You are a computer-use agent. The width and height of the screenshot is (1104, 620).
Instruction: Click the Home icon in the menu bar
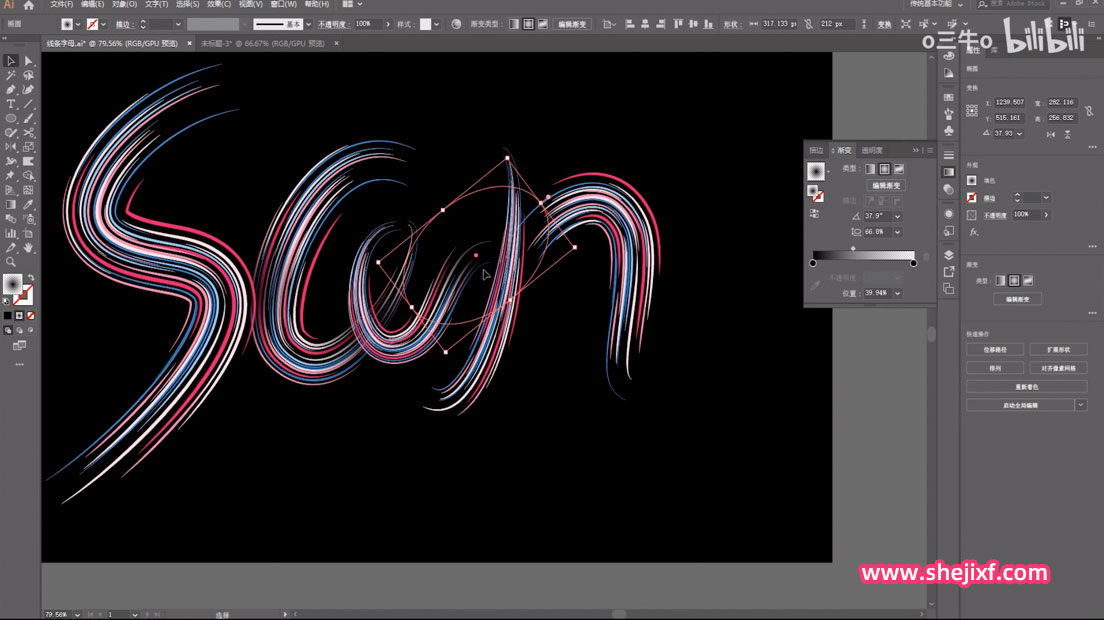pos(28,5)
